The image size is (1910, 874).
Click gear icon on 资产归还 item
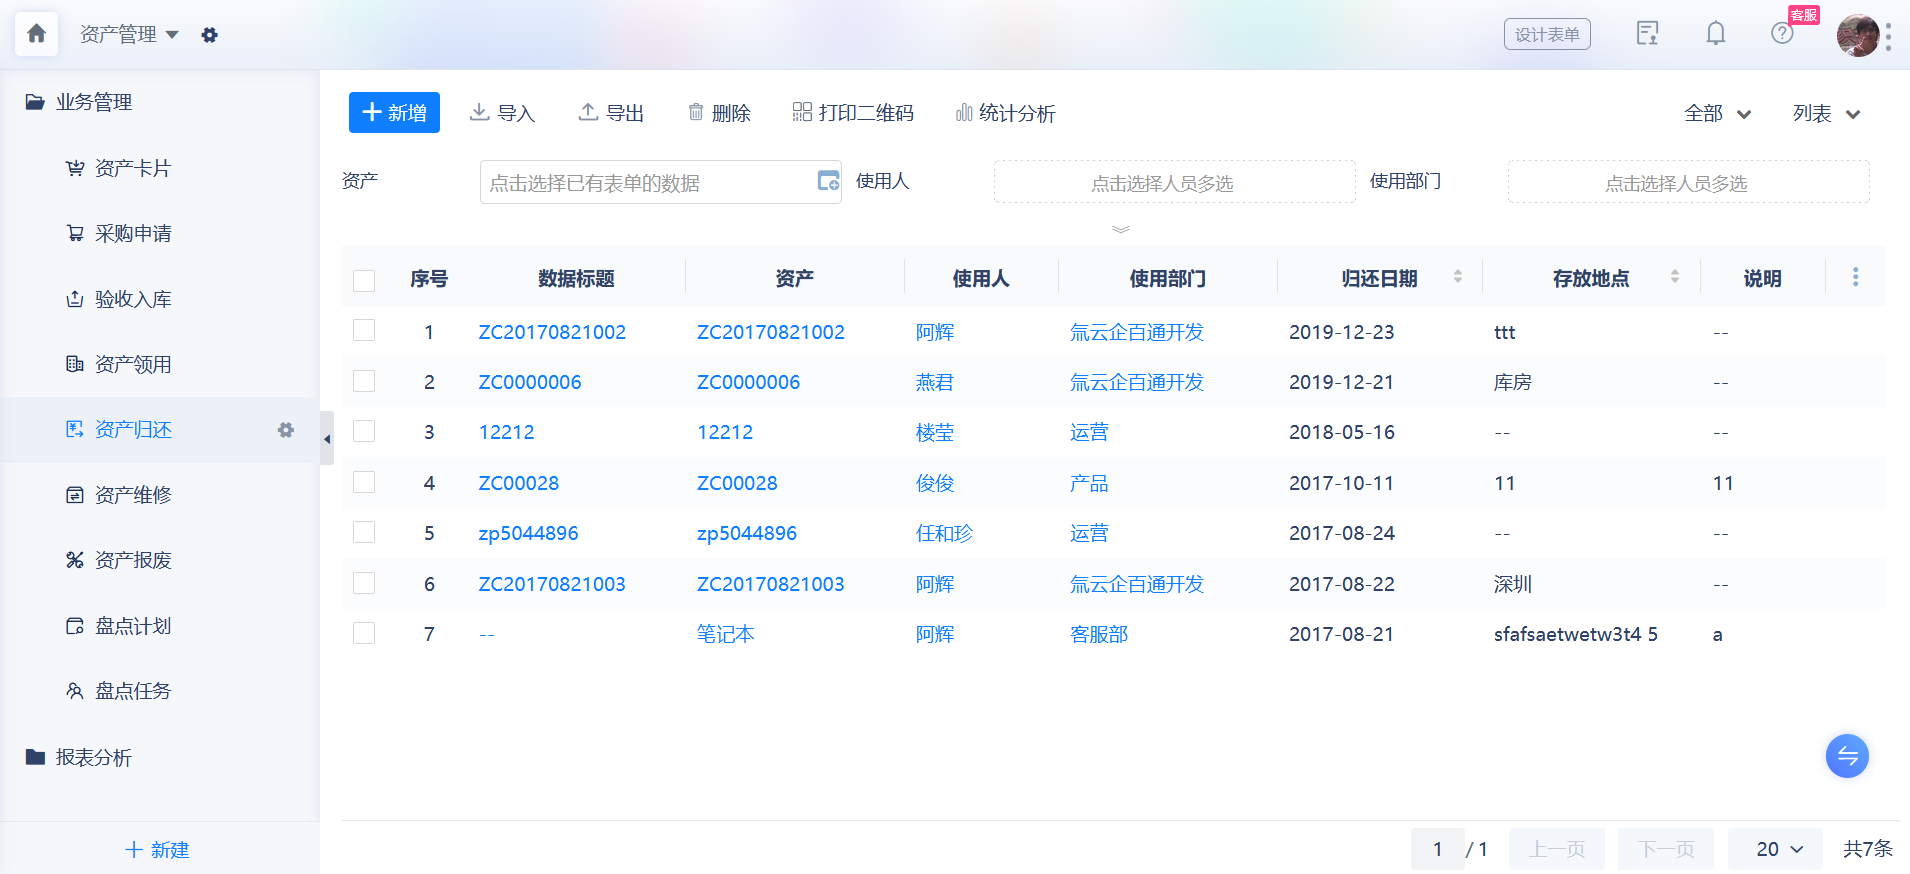point(286,430)
